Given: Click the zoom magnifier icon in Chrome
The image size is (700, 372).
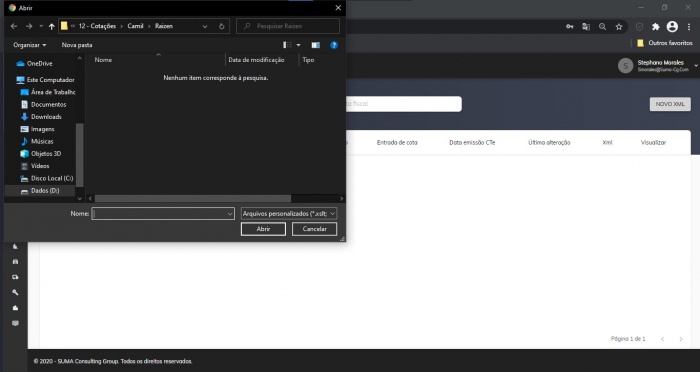Looking at the screenshot, I should pyautogui.click(x=602, y=27).
